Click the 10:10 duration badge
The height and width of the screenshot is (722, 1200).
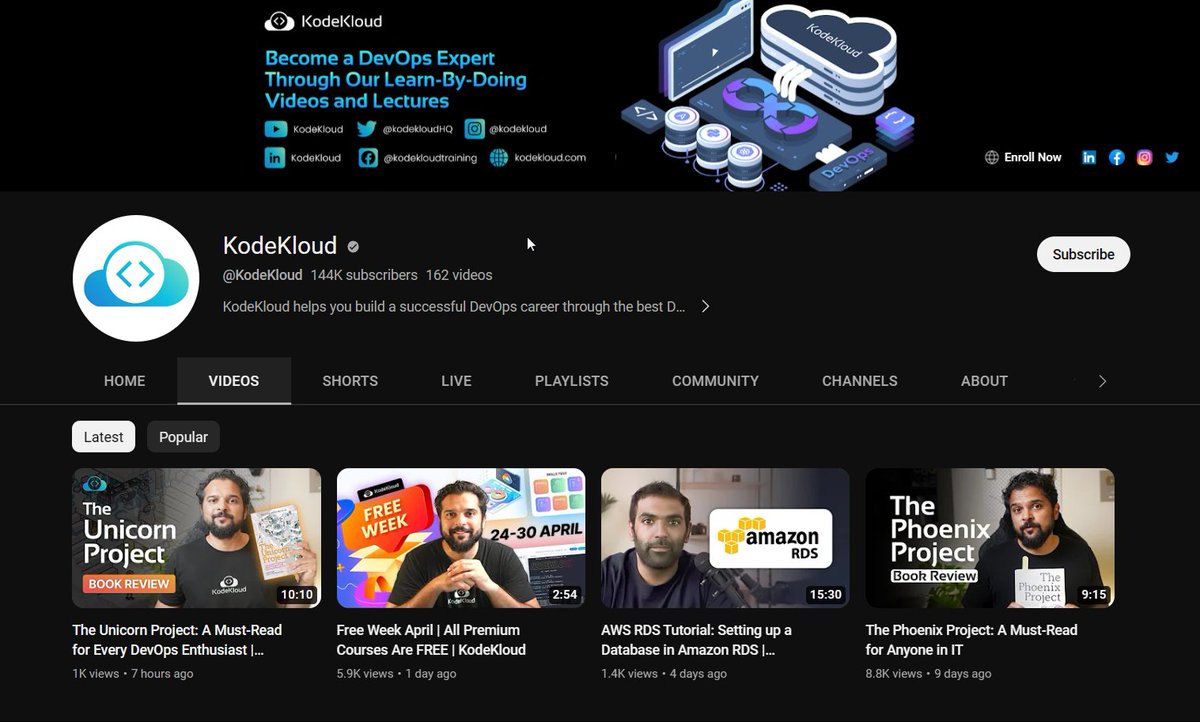click(297, 594)
